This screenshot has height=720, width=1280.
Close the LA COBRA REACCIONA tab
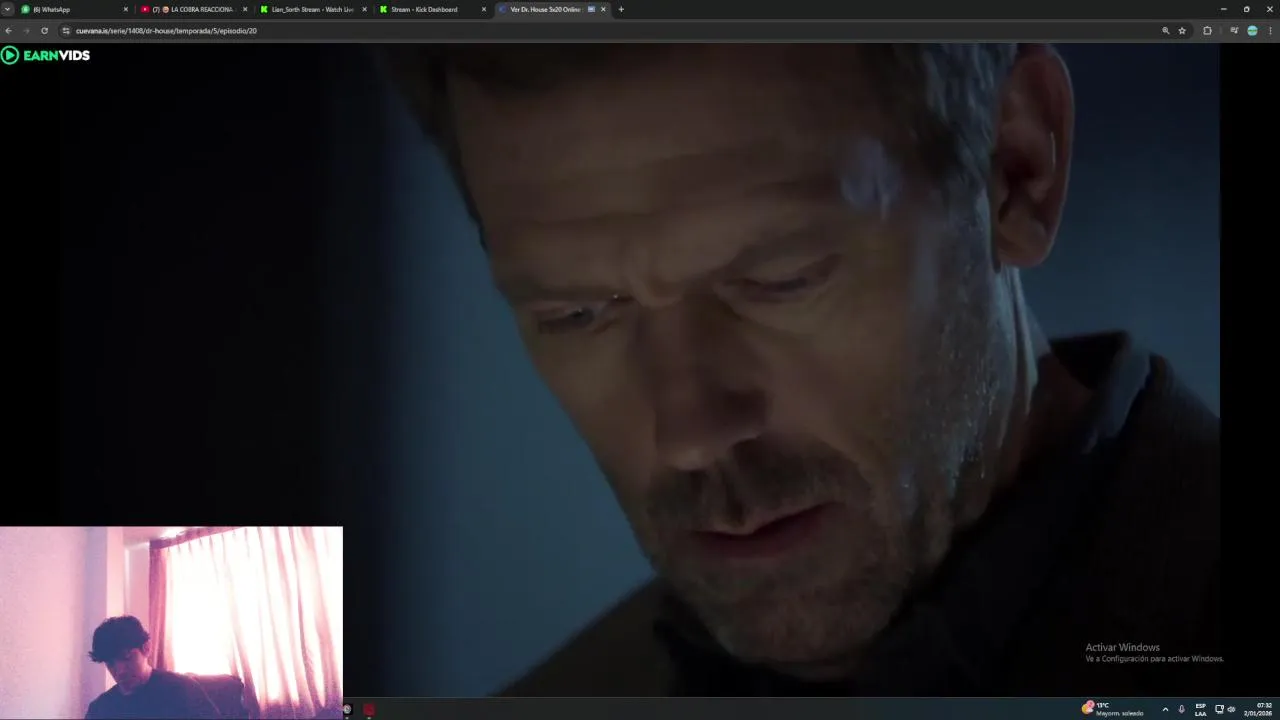(245, 9)
